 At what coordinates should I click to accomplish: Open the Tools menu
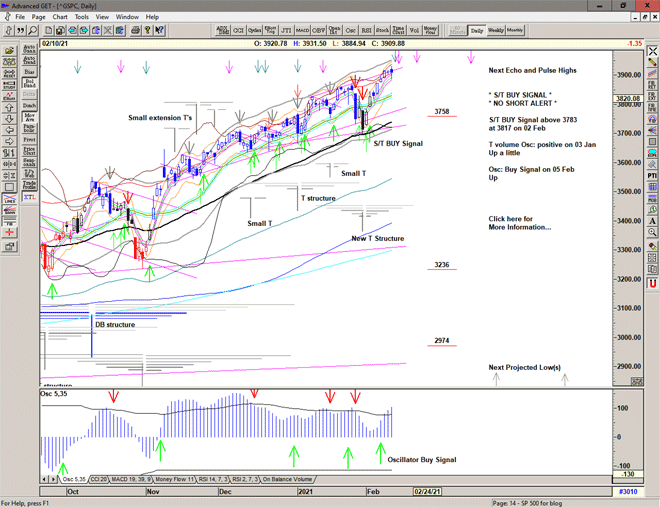click(x=82, y=17)
